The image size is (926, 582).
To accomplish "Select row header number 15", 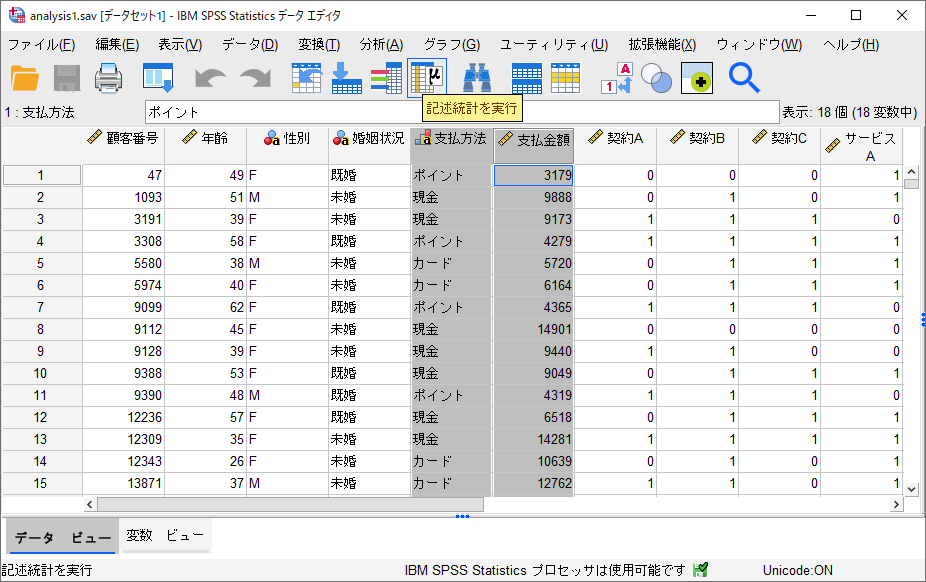I will [x=41, y=483].
